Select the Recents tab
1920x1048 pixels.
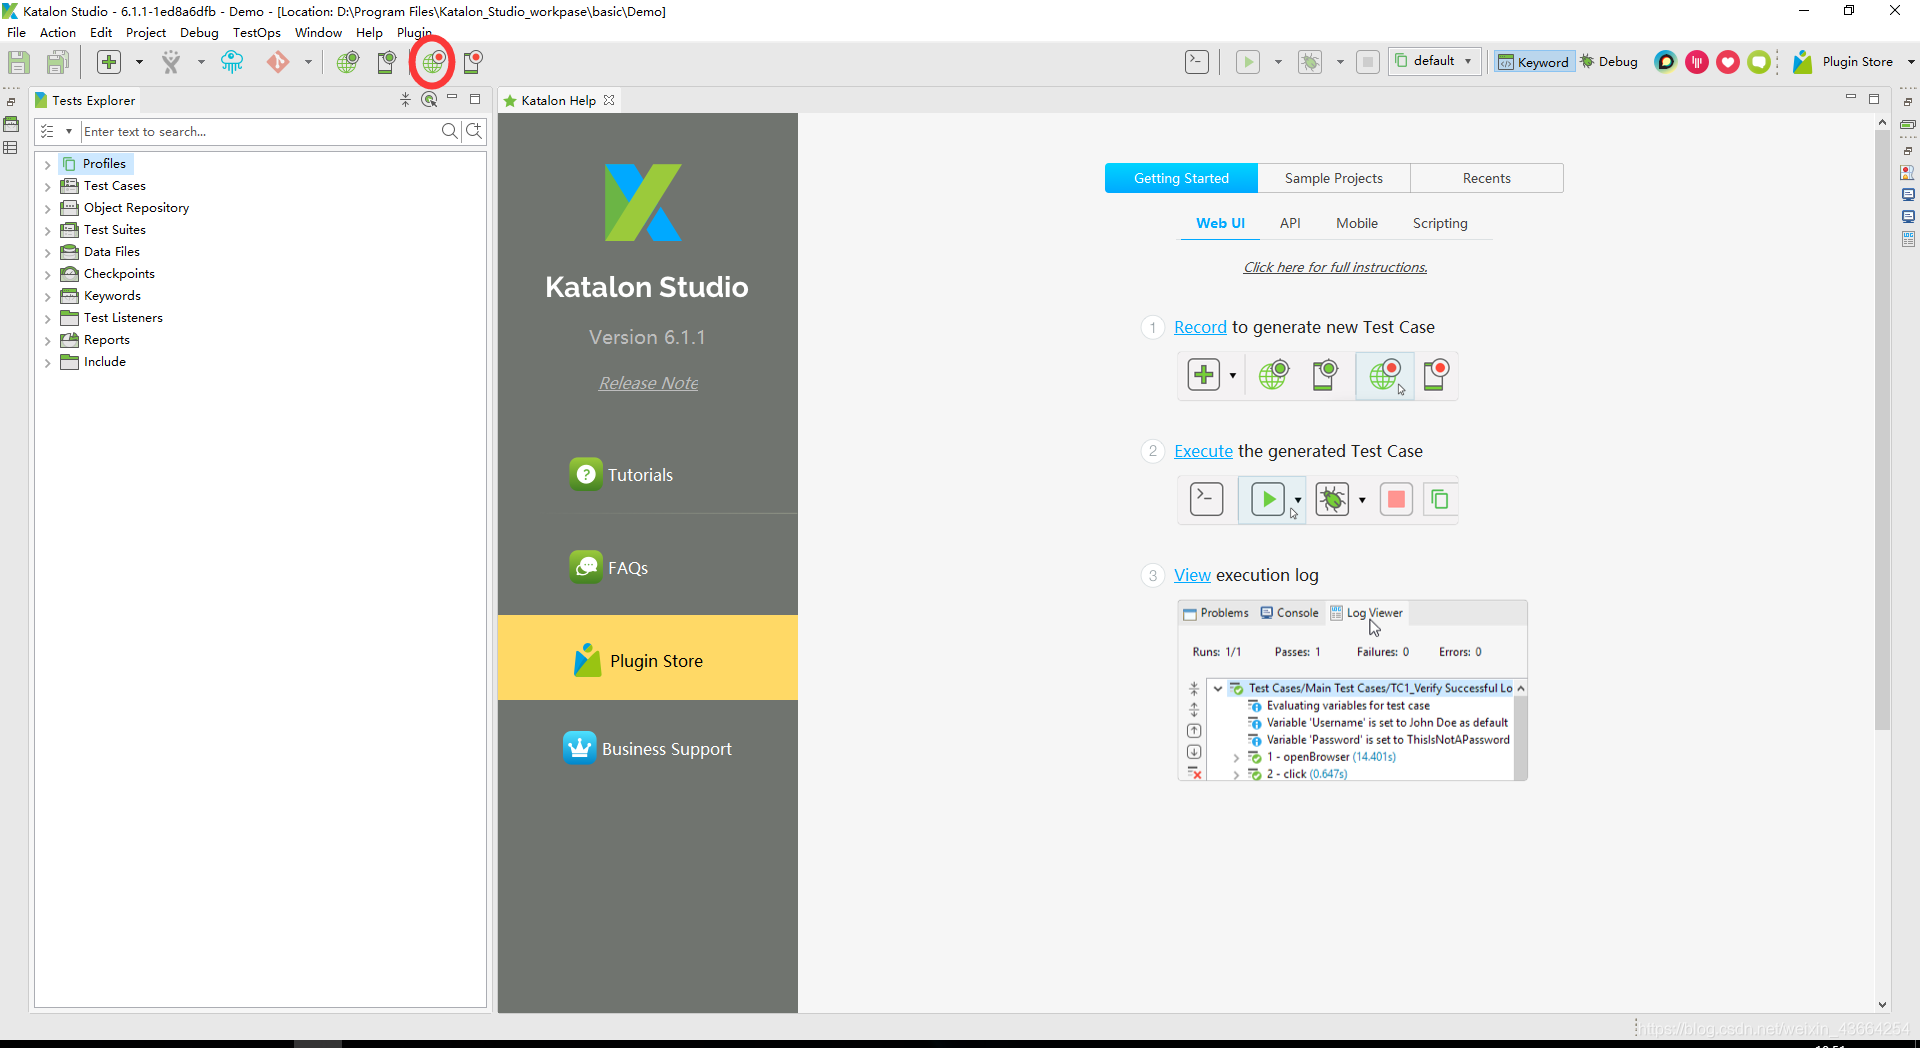pyautogui.click(x=1486, y=178)
